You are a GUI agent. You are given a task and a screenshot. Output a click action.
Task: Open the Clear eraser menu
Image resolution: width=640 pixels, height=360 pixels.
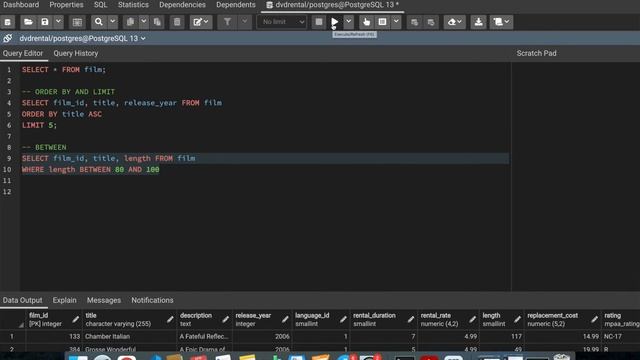click(454, 22)
